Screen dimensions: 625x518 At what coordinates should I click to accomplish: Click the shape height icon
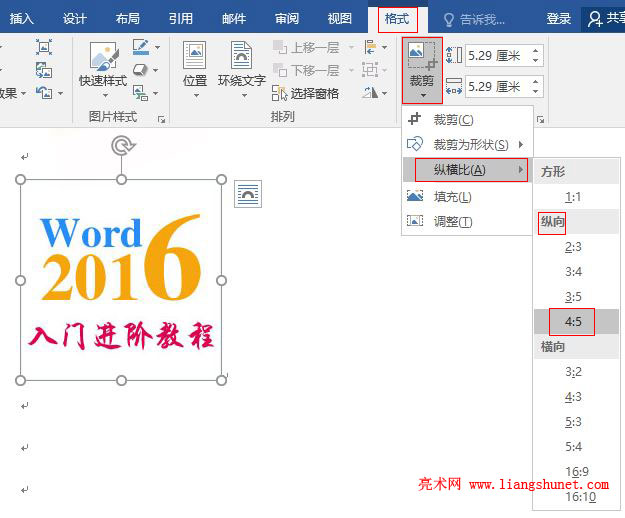point(454,55)
